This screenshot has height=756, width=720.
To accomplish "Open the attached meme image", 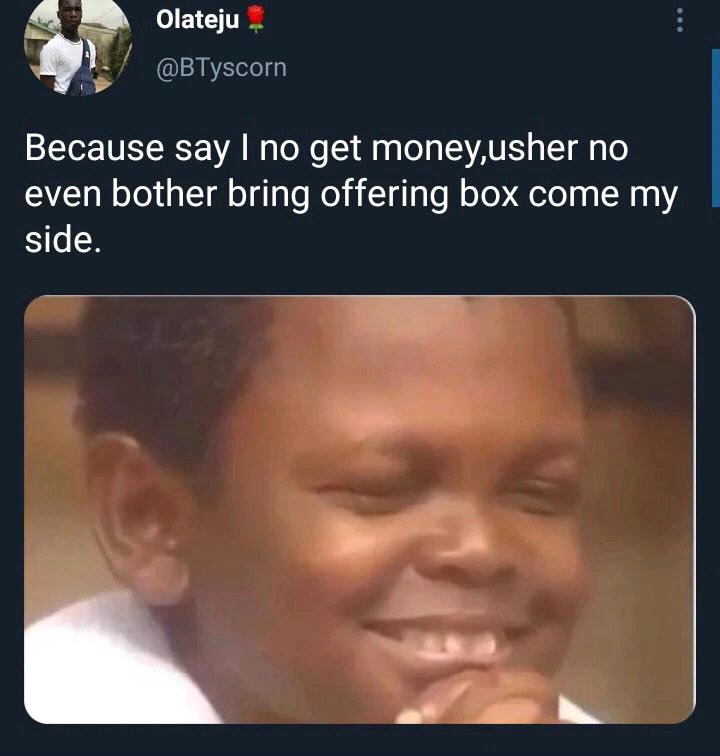I will click(x=360, y=509).
